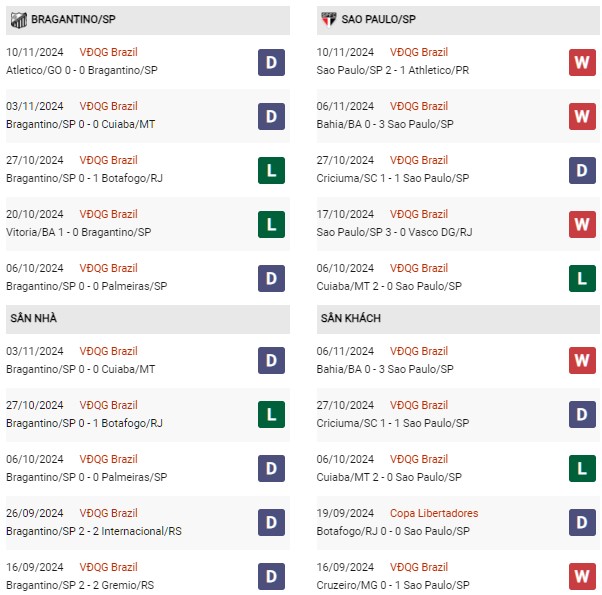Click the W badge for Sao Paulo 3-0 Vasco
The image size is (602, 595).
pyautogui.click(x=582, y=224)
